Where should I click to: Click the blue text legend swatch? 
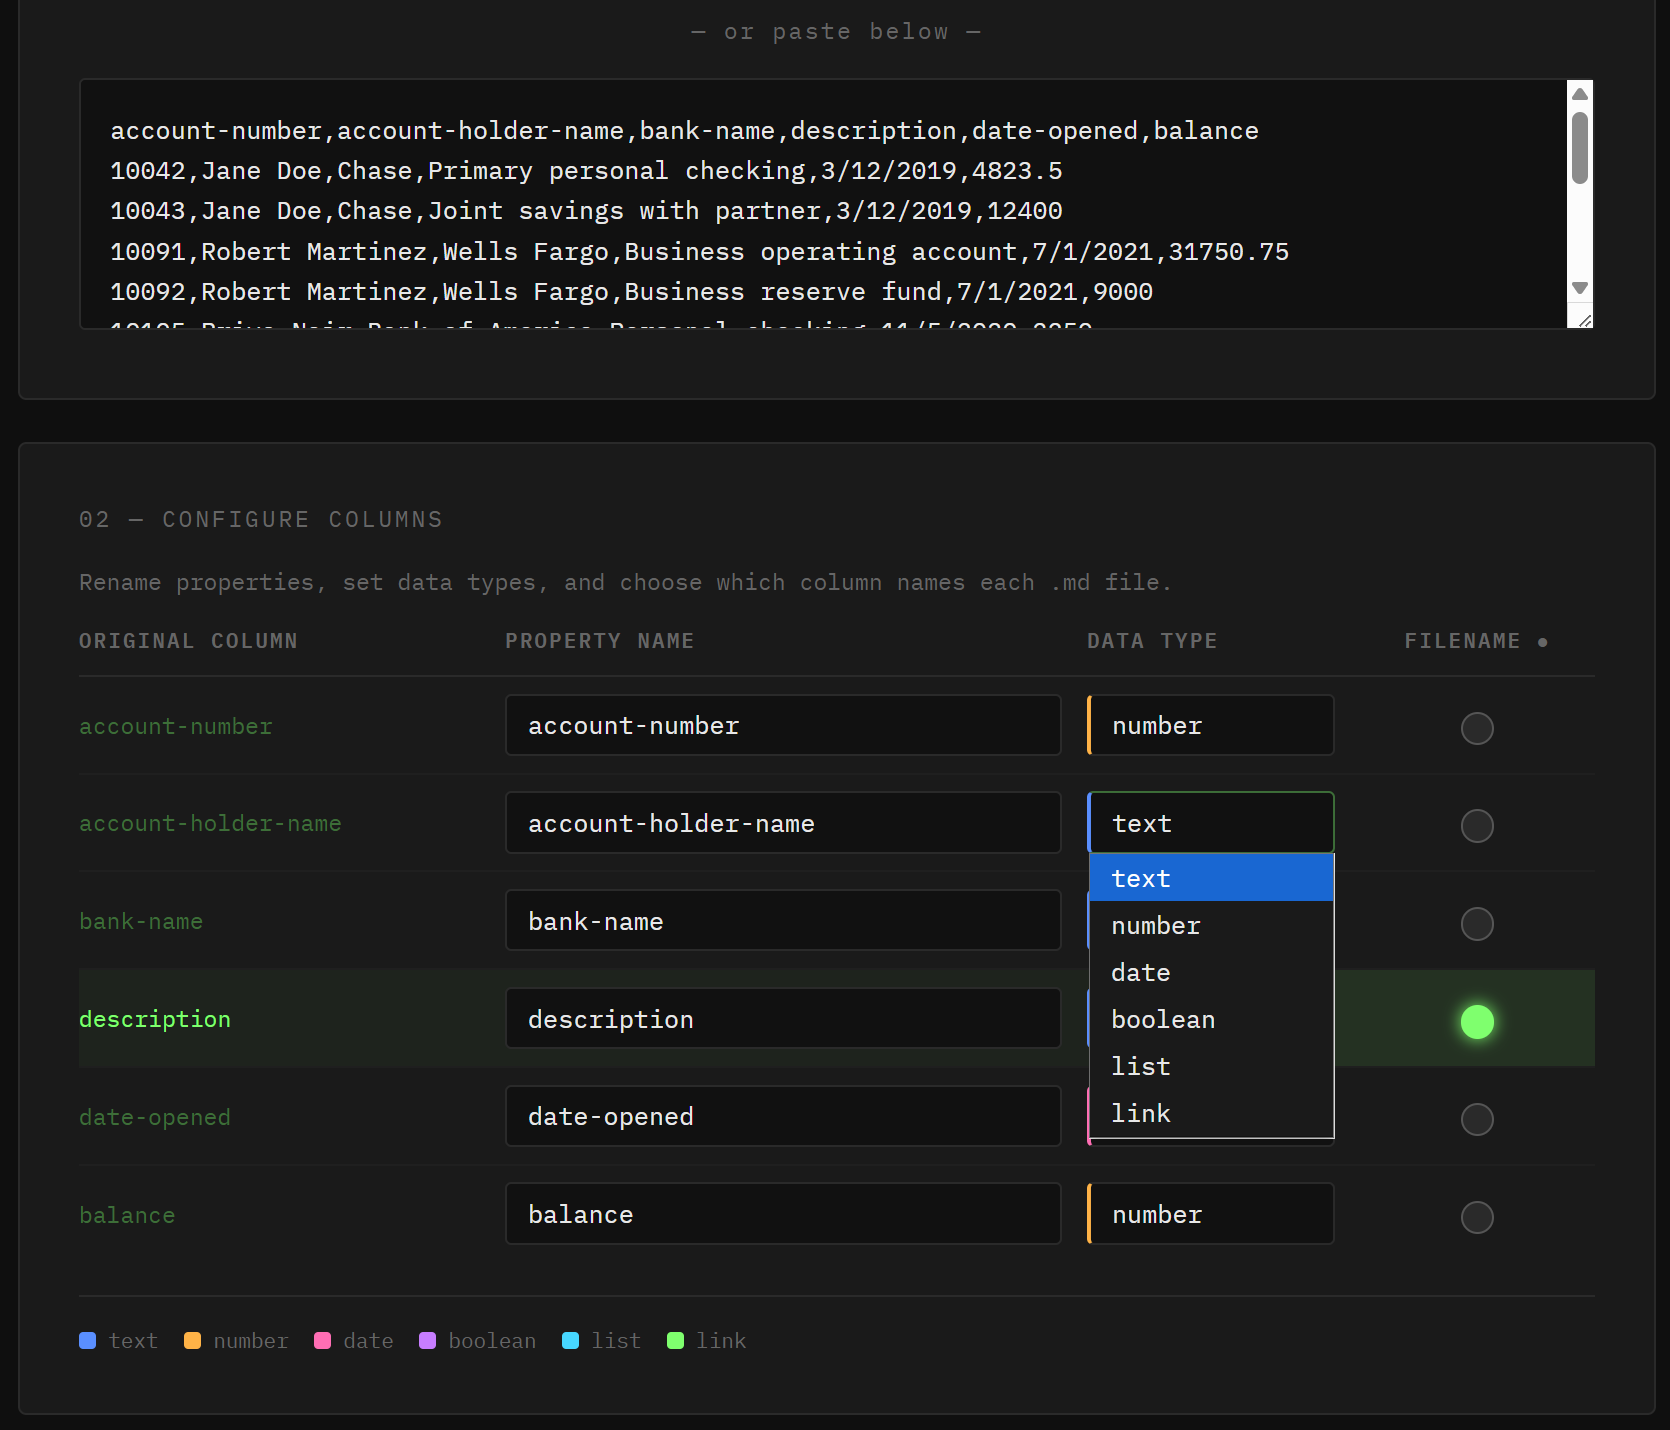(x=88, y=1341)
